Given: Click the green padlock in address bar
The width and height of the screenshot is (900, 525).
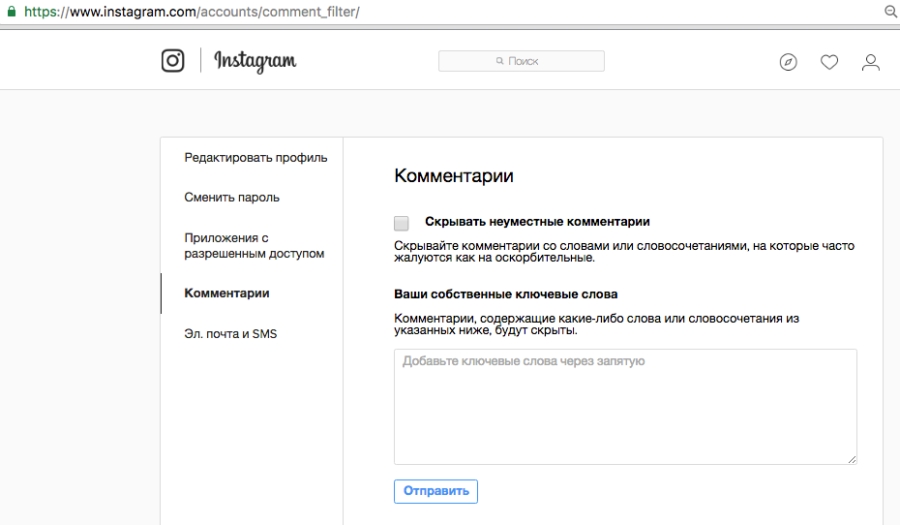Looking at the screenshot, I should tap(11, 11).
